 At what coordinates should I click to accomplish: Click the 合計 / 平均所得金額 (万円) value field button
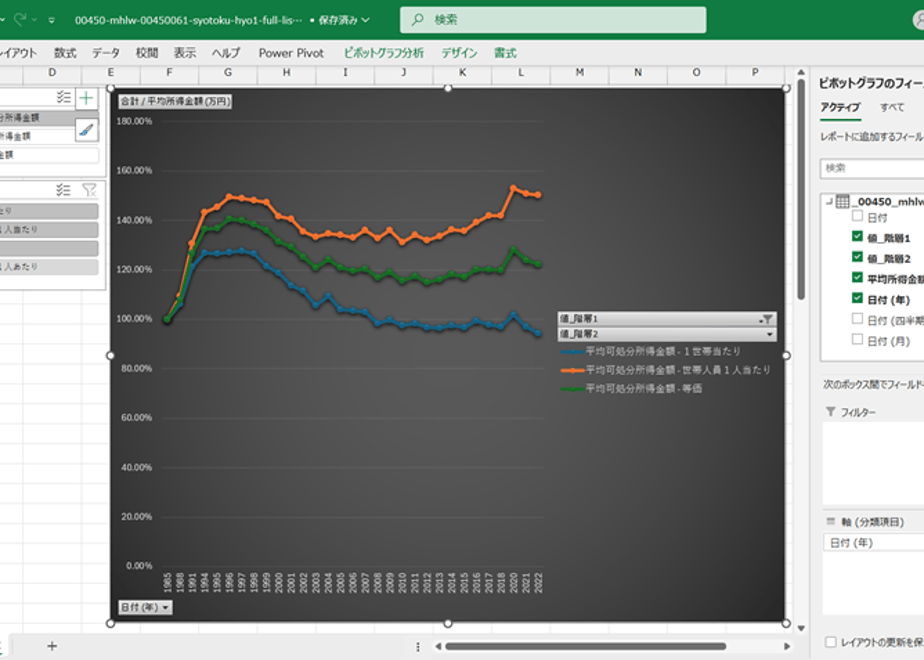175,101
